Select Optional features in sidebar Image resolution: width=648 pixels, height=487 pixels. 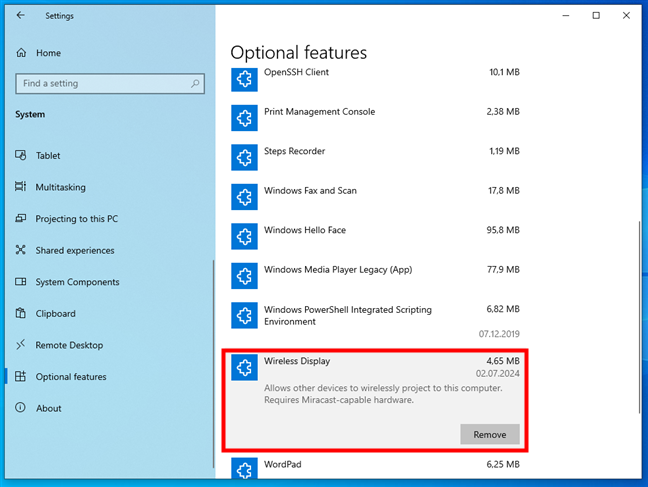click(x=71, y=377)
